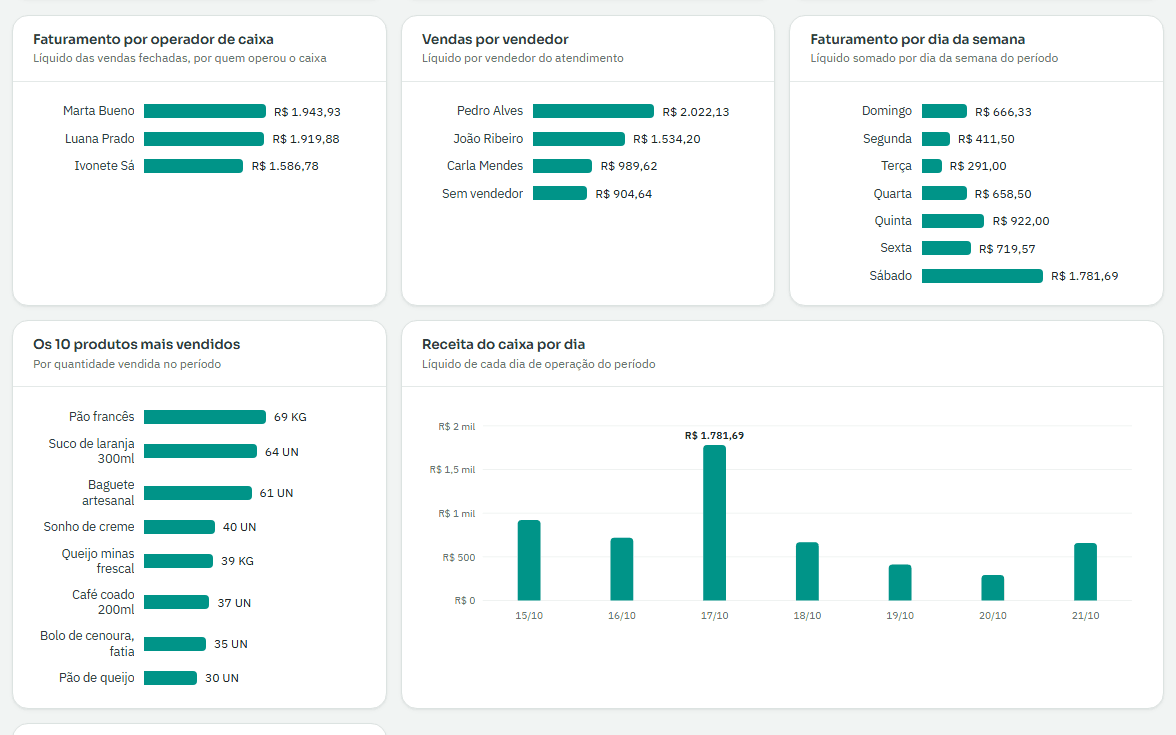
Task: Click the Suco de laranja 300ml bar
Action: coord(200,451)
